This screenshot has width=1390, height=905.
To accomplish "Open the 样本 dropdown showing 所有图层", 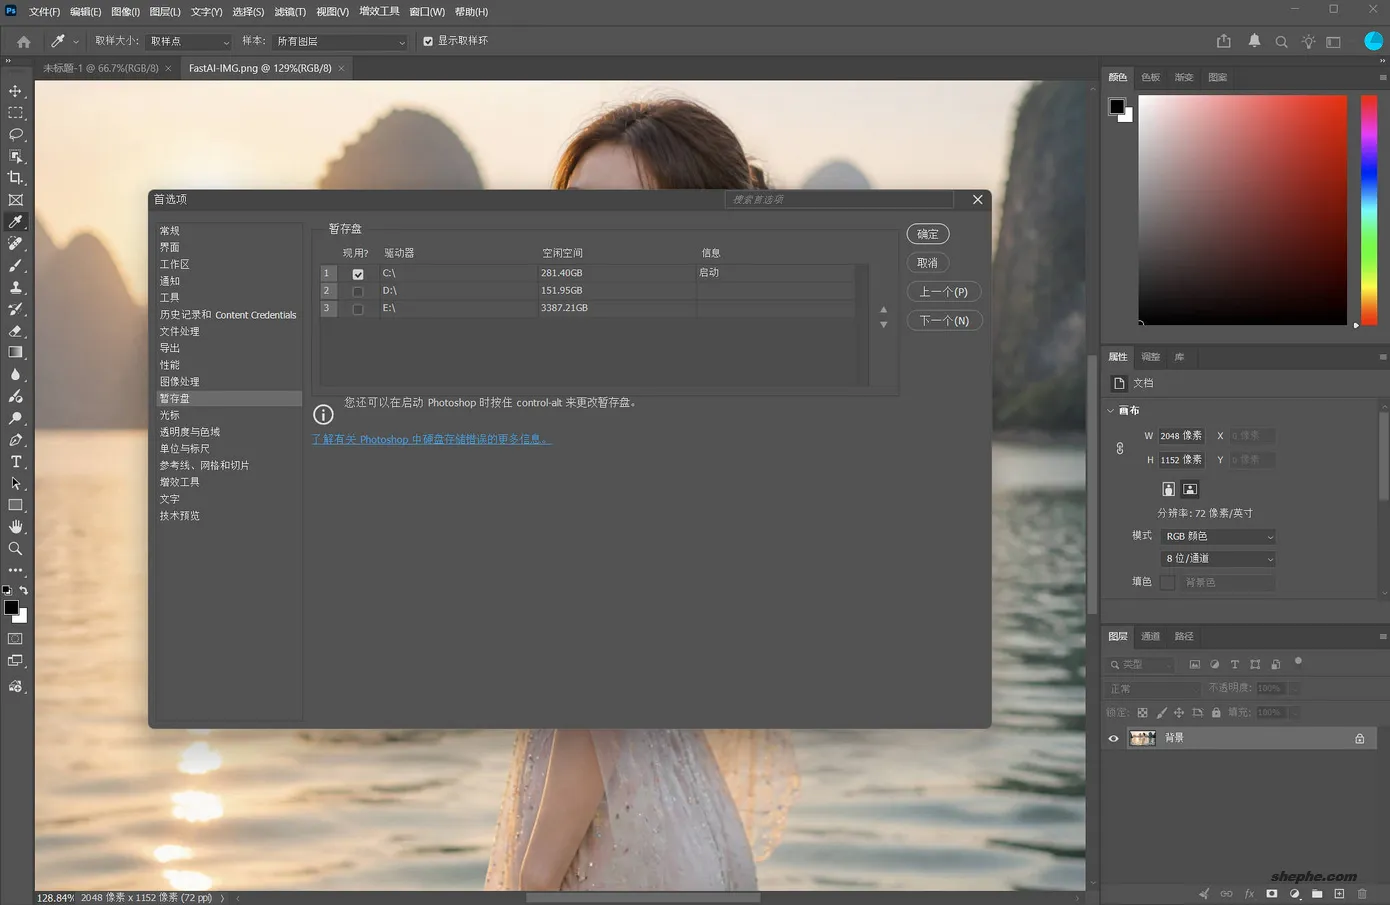I will [341, 42].
